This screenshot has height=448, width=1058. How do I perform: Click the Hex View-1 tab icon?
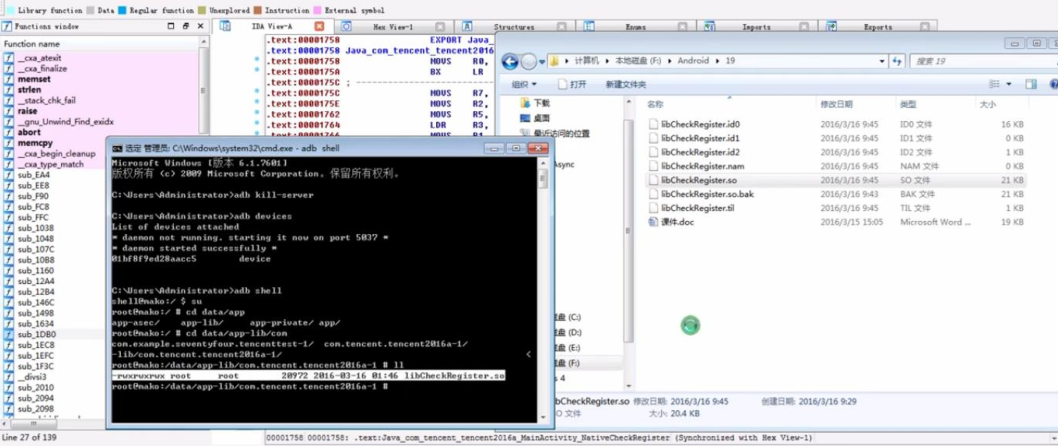click(346, 26)
